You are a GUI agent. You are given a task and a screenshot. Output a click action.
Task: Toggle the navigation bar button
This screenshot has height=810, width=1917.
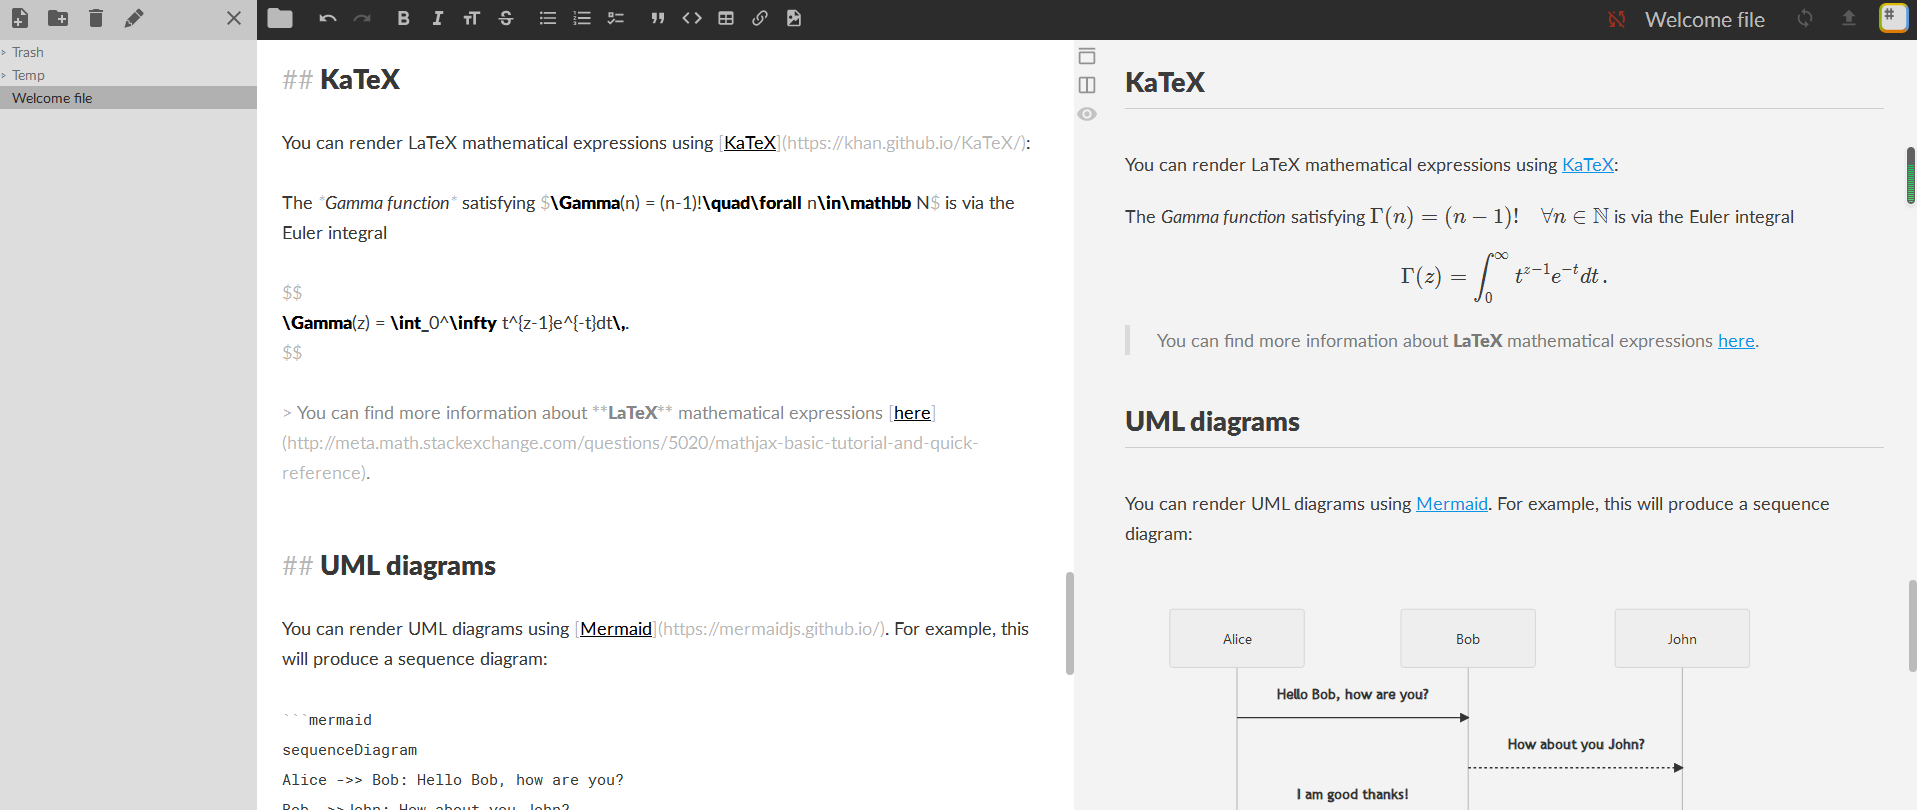pyautogui.click(x=1087, y=56)
